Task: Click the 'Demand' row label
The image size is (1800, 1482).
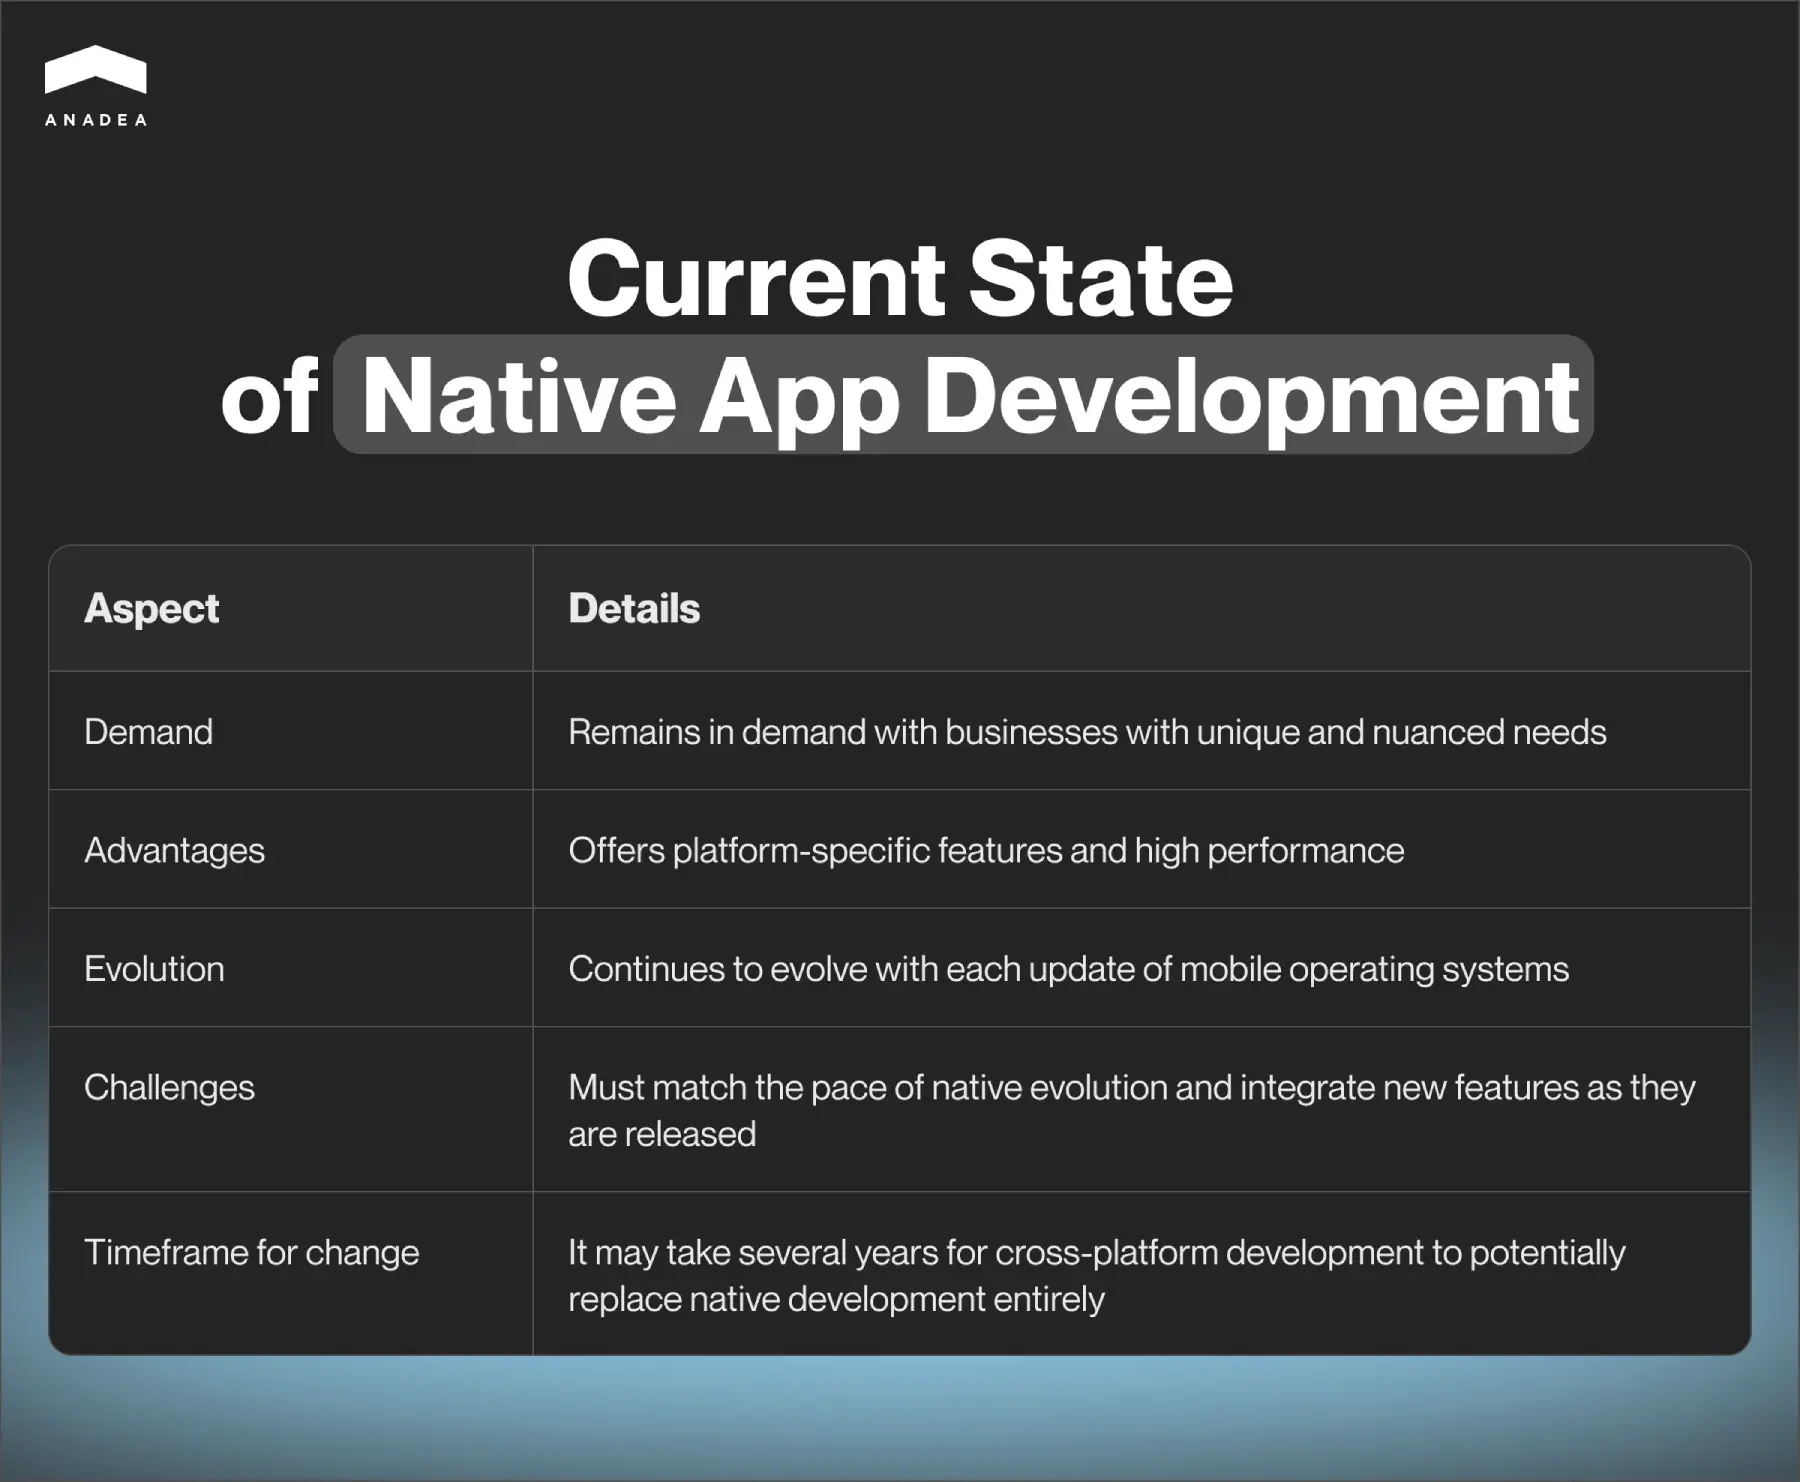Action: pyautogui.click(x=148, y=731)
